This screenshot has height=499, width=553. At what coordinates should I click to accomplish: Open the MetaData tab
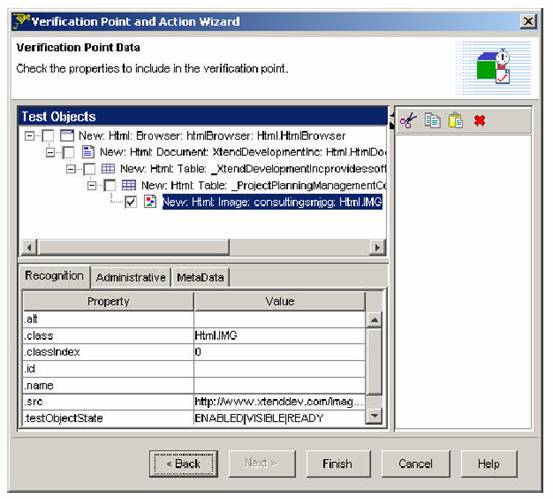200,277
